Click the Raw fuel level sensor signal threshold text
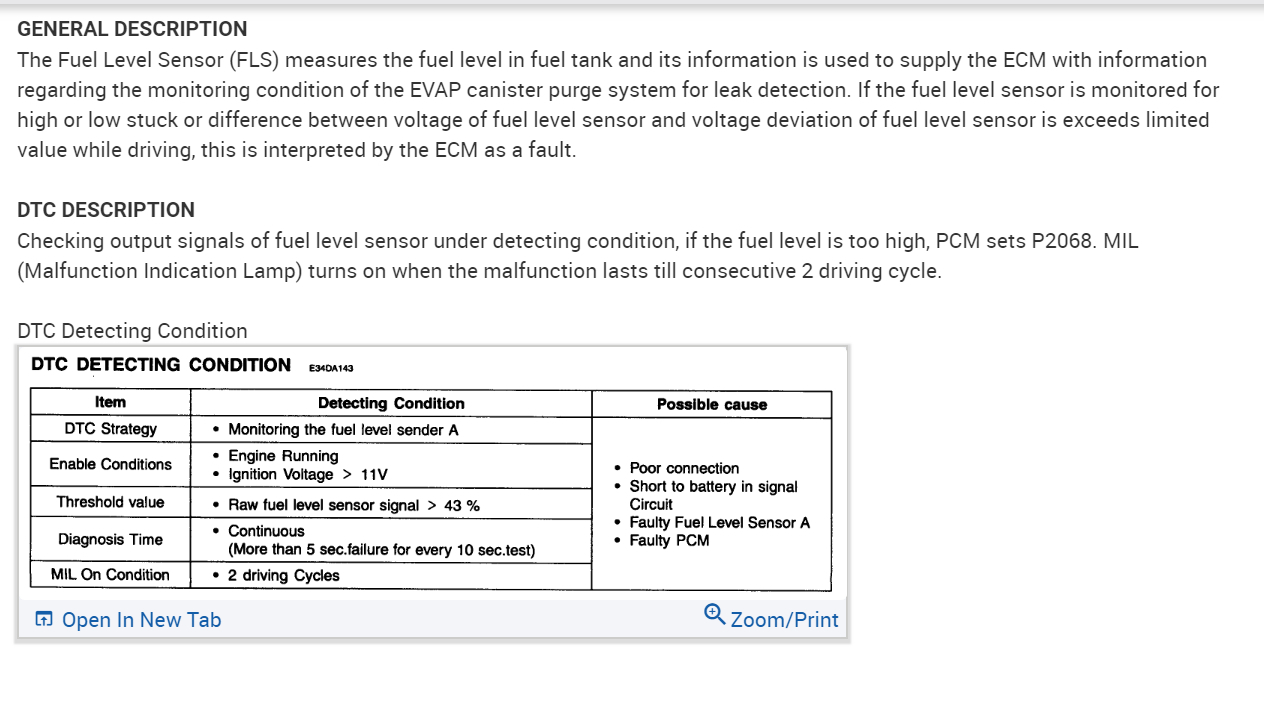Viewport: 1264px width, 710px height. 353,506
